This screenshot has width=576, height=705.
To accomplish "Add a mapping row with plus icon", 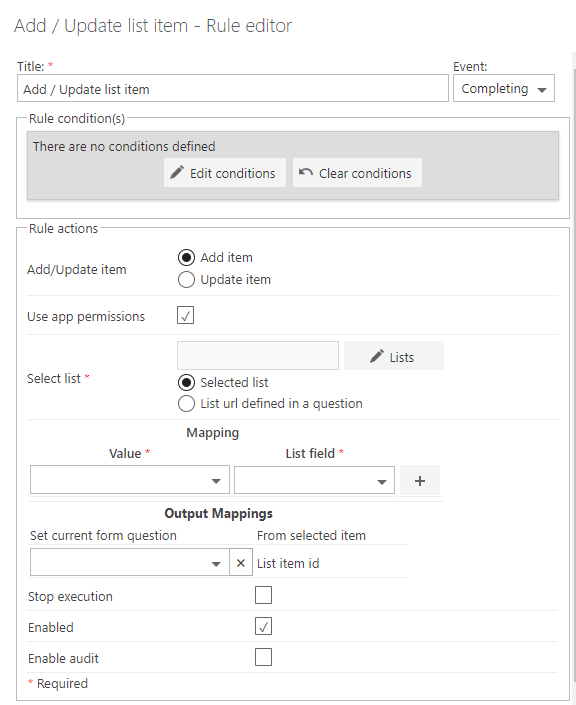I will coord(420,481).
